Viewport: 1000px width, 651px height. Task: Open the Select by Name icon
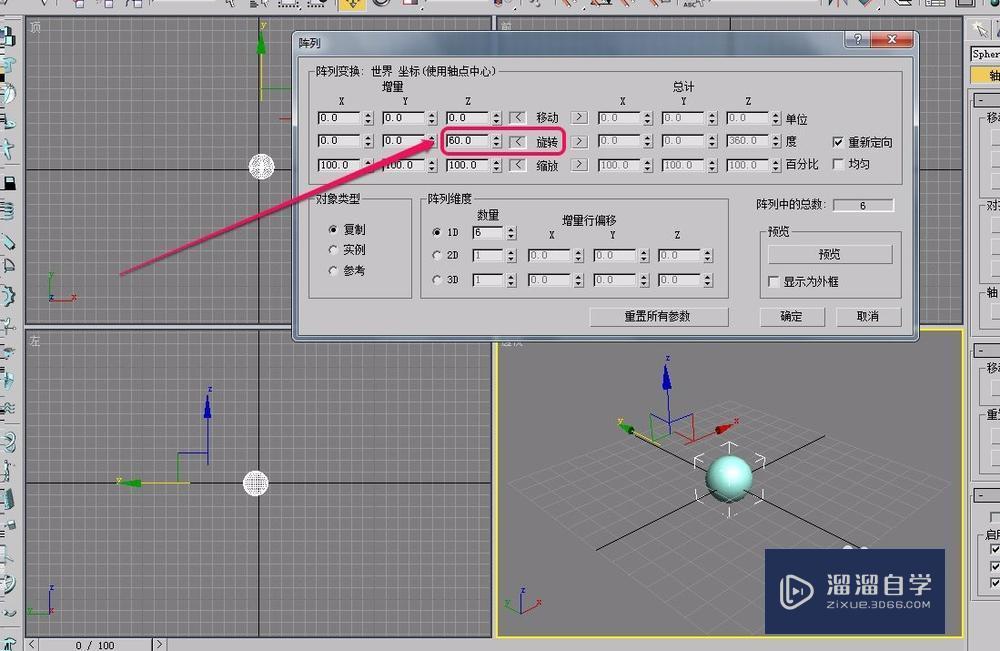pyautogui.click(x=254, y=6)
